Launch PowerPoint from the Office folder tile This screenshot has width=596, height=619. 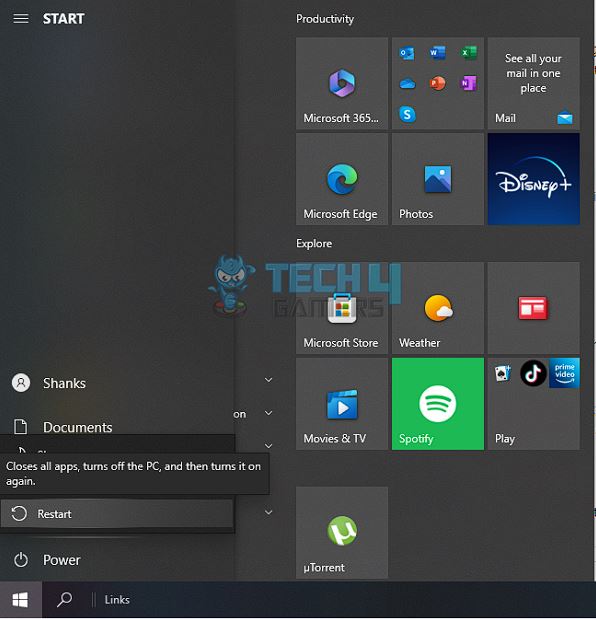point(438,83)
